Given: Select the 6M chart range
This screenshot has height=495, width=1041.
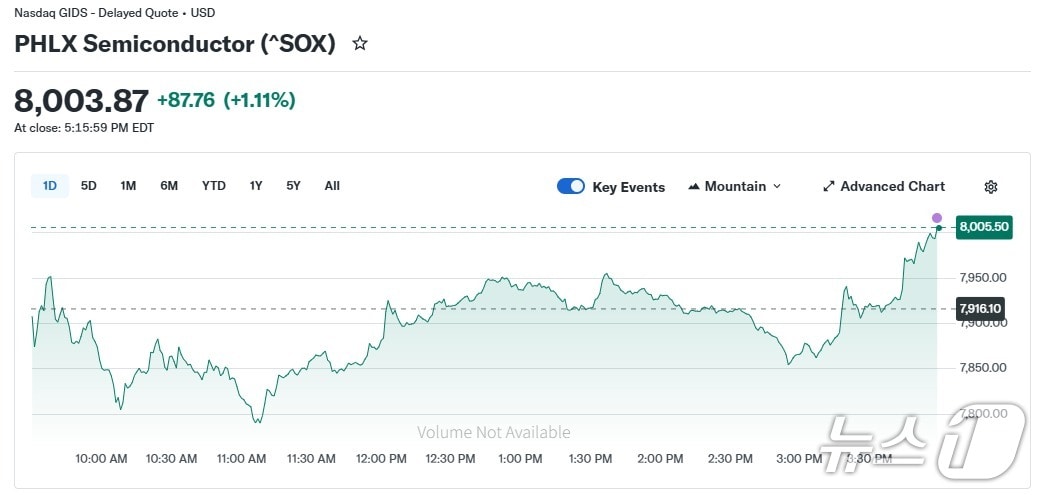Looking at the screenshot, I should pyautogui.click(x=169, y=186).
